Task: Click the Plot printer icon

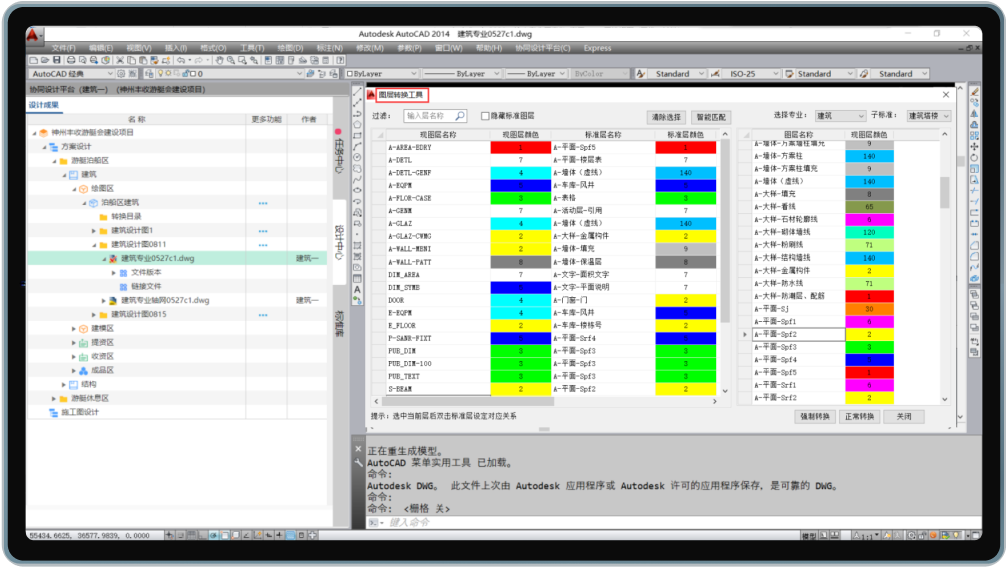Action: (71, 60)
